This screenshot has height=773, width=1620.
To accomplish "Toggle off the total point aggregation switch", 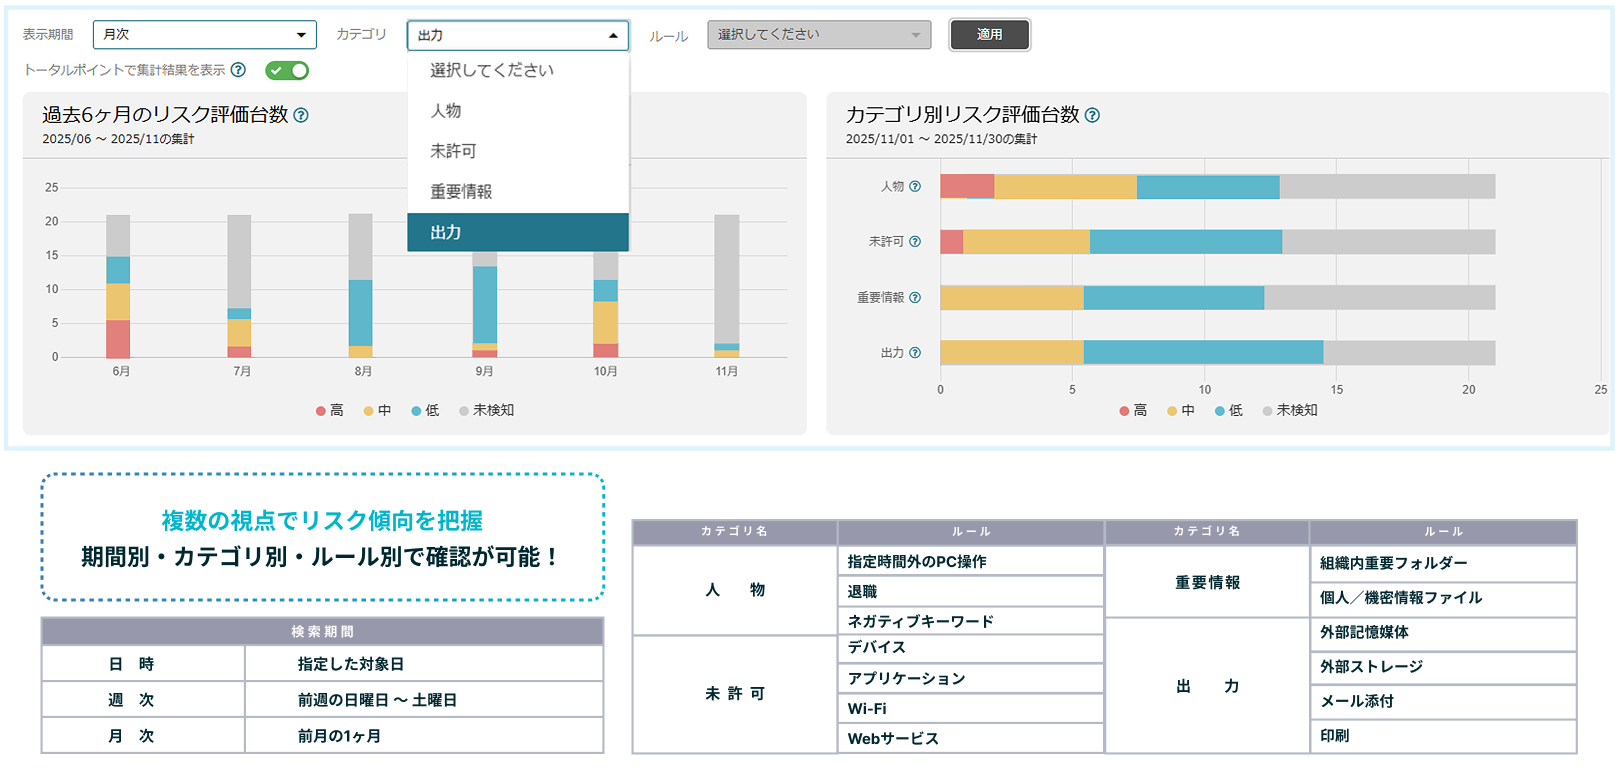I will point(287,70).
